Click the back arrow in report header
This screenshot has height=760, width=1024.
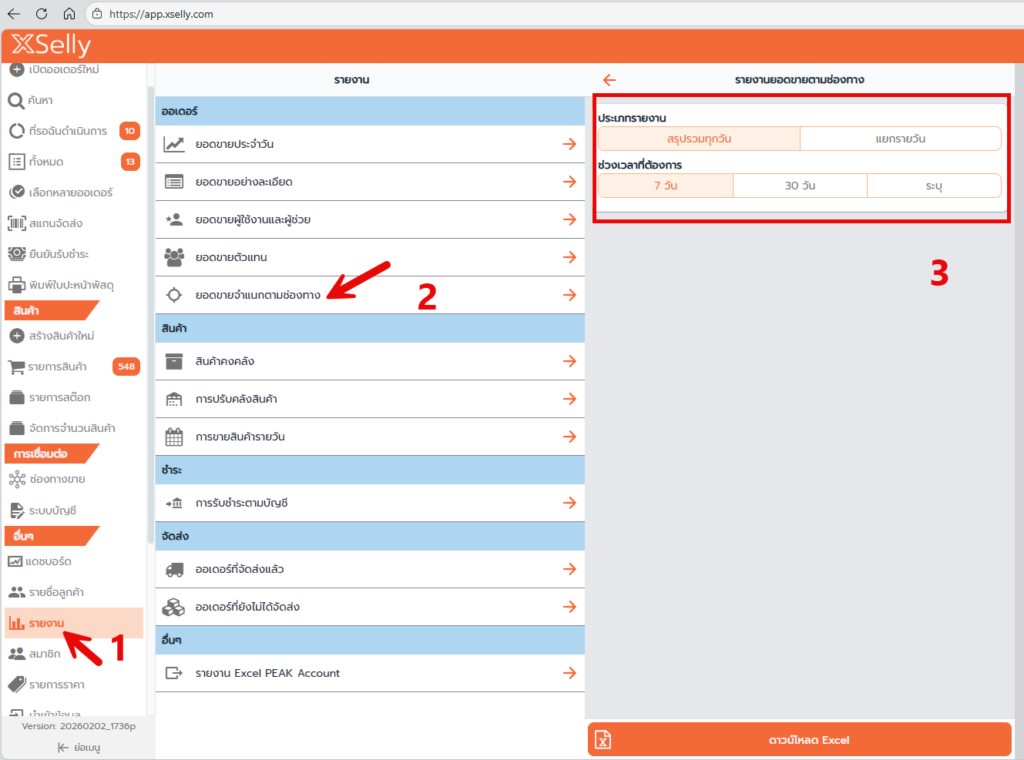[x=610, y=80]
